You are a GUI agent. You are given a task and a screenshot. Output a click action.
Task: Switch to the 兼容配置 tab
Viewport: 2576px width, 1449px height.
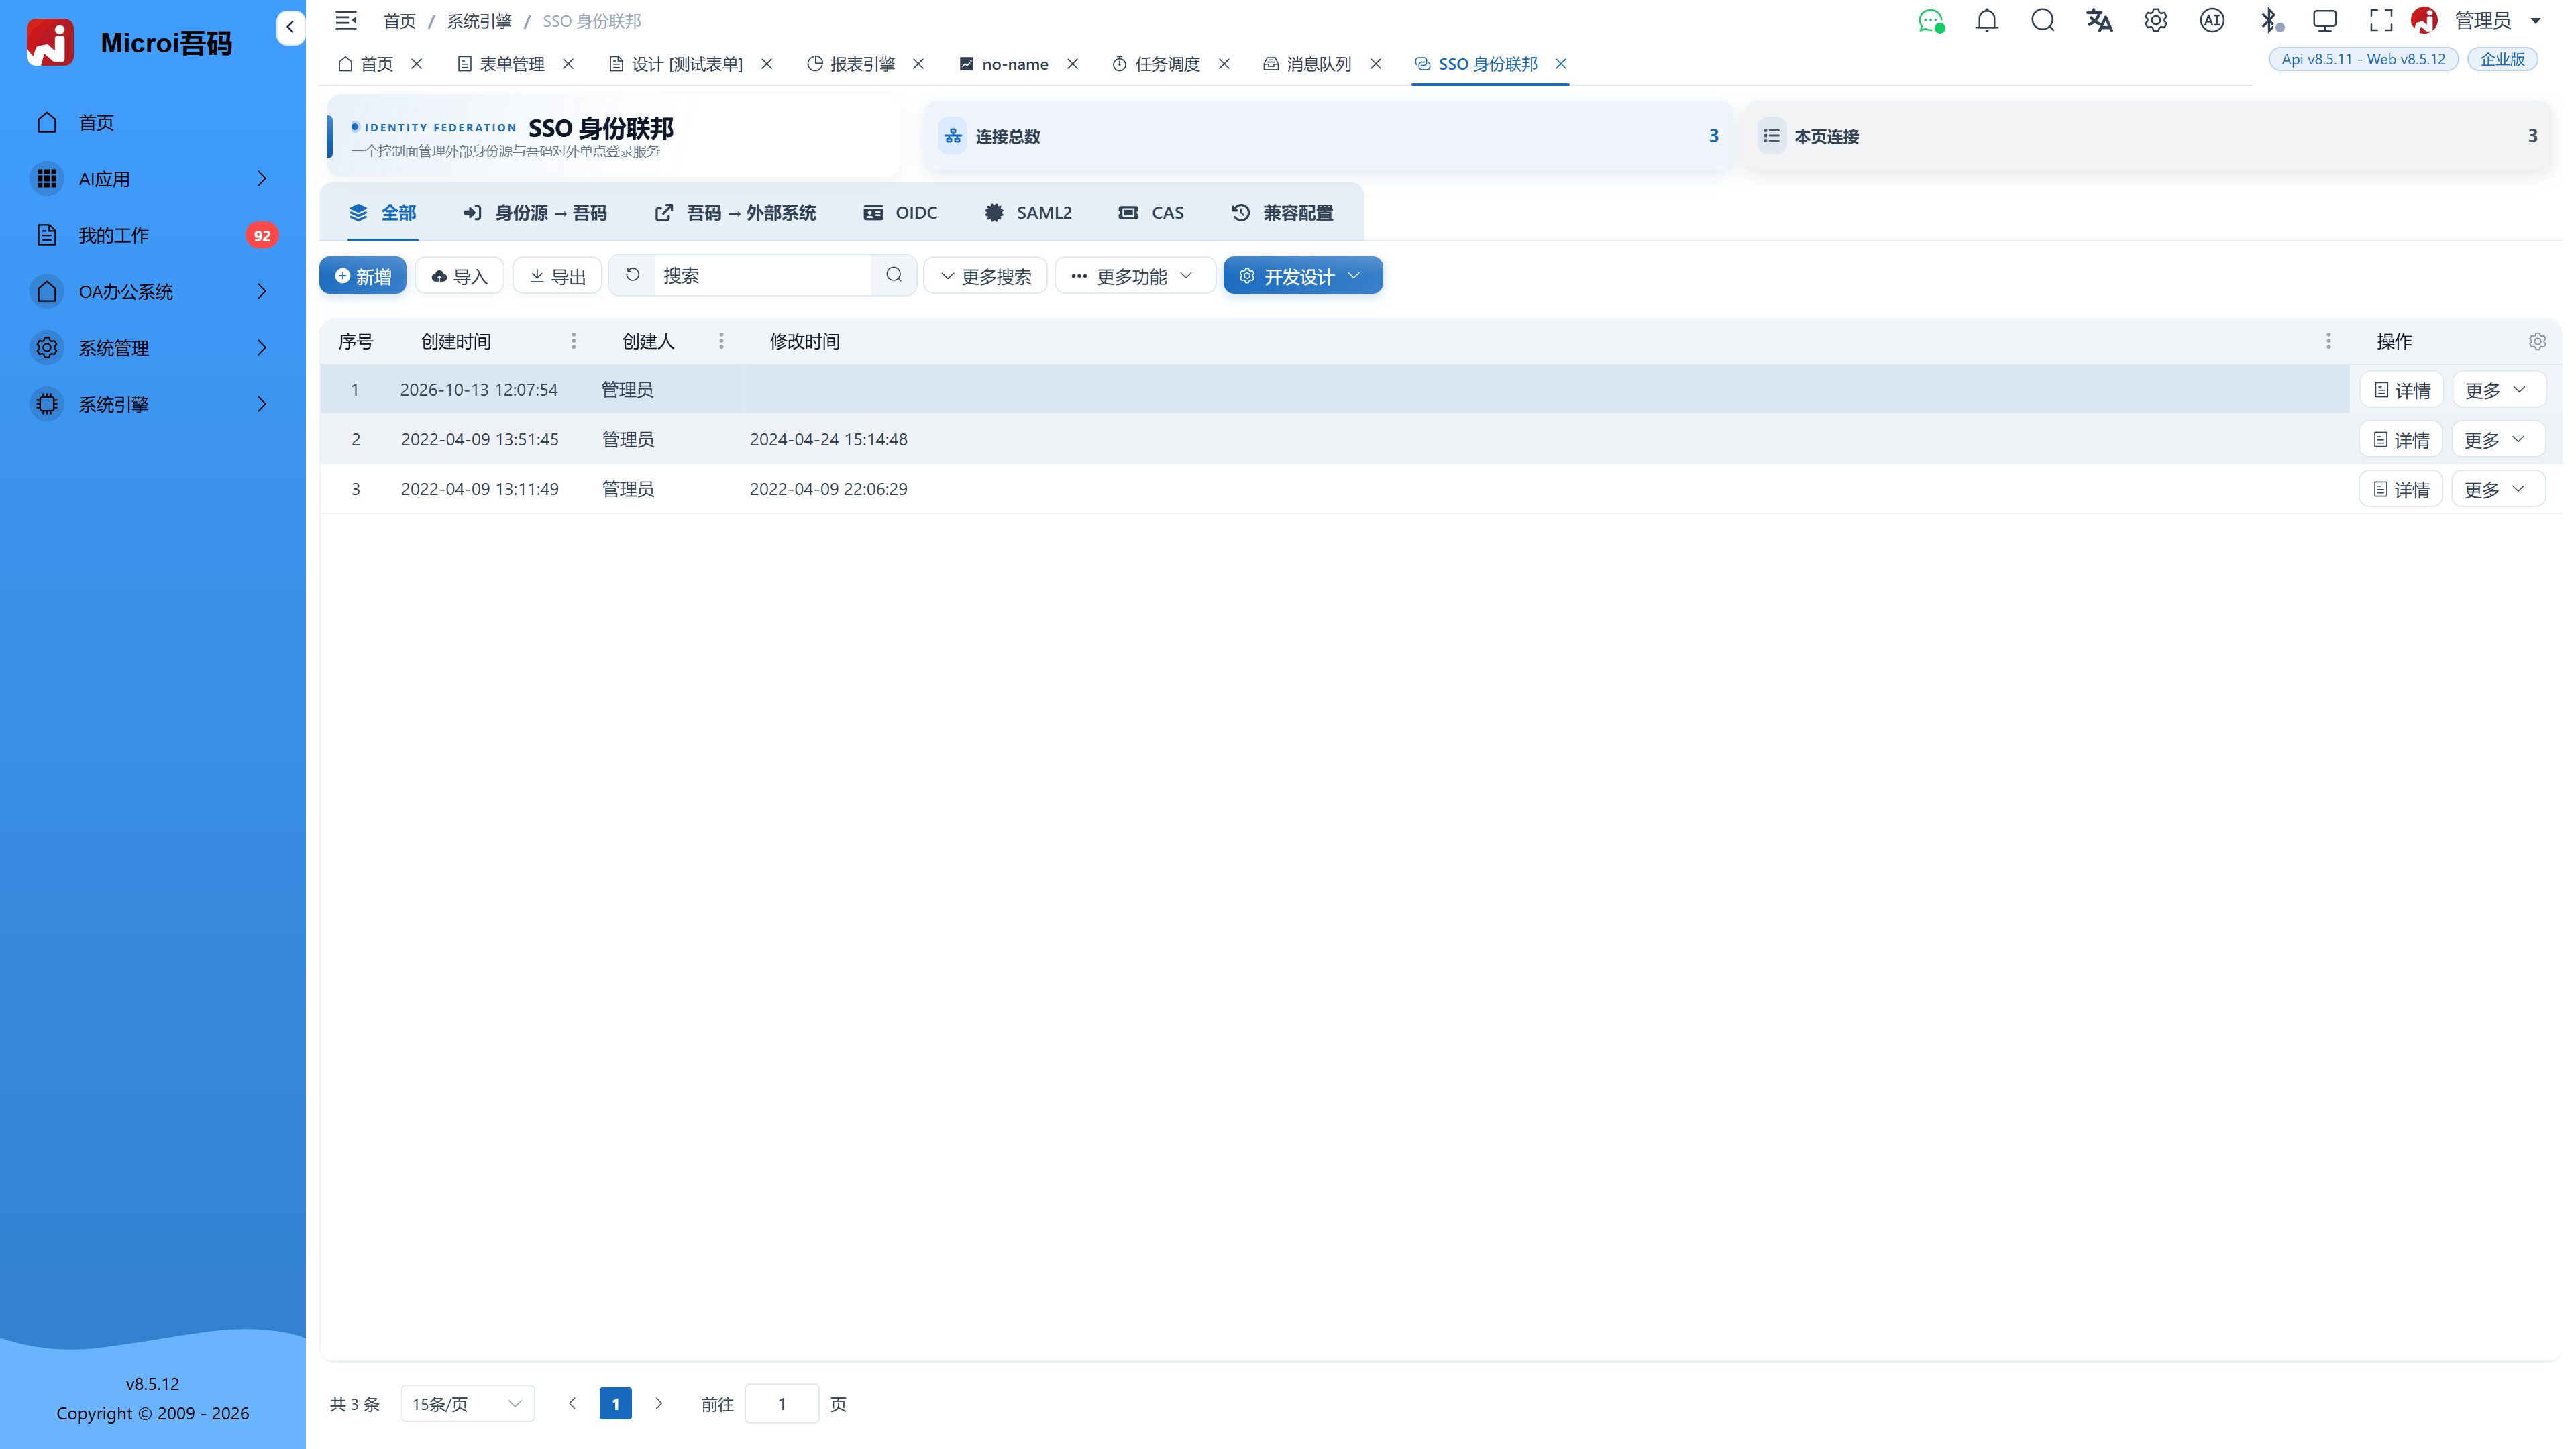point(1282,213)
